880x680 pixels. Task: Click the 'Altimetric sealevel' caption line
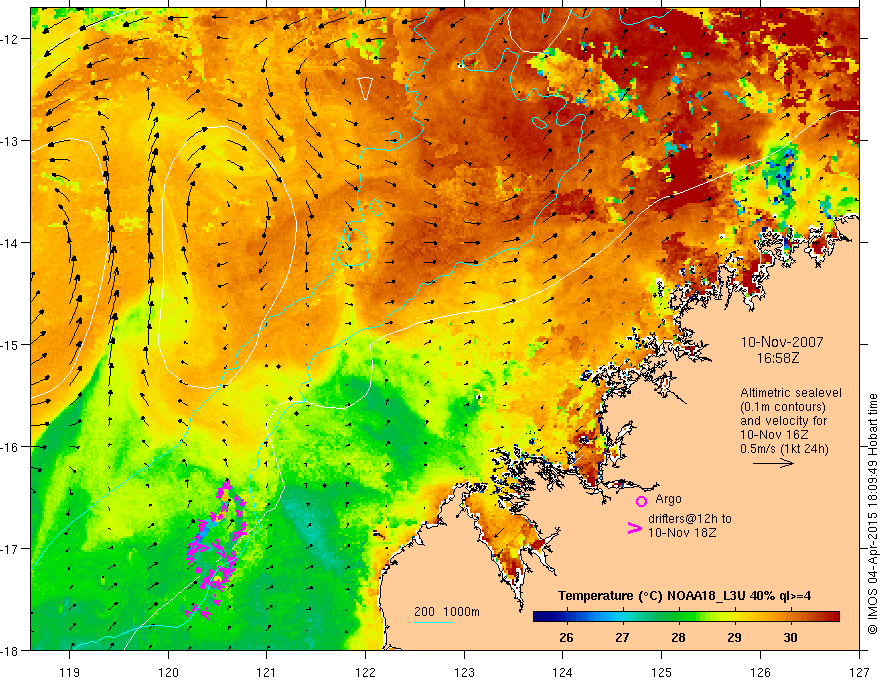[x=791, y=393]
